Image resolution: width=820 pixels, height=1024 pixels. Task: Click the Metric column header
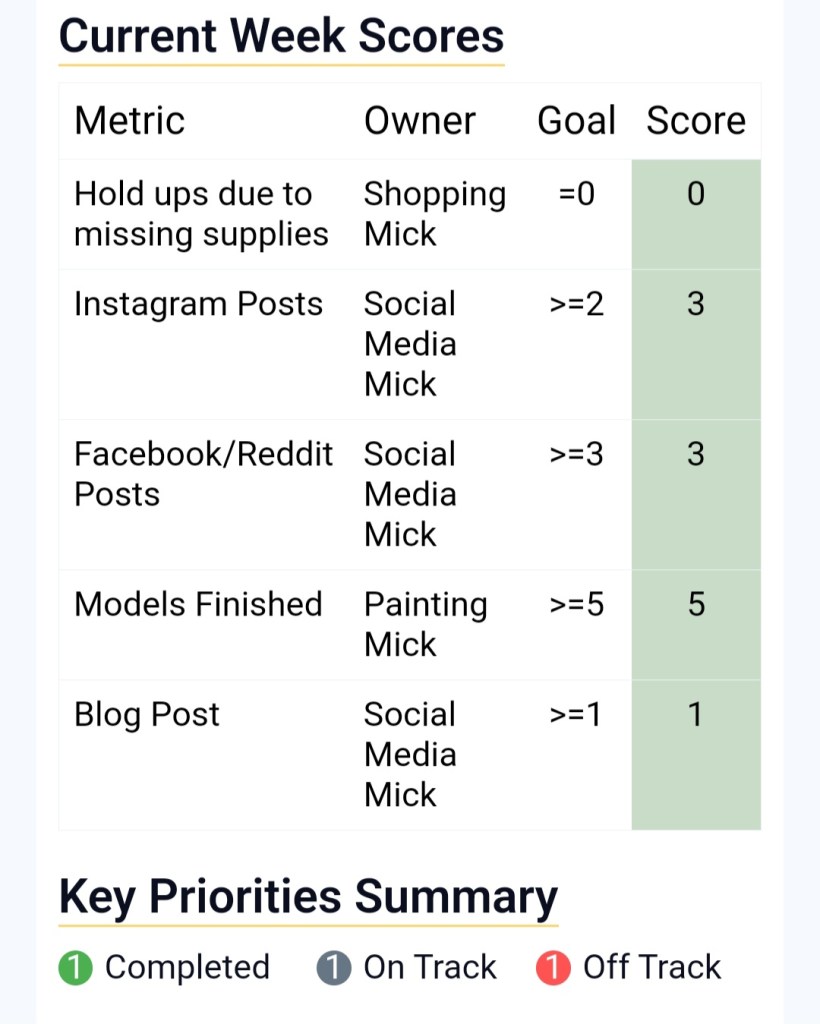130,121
